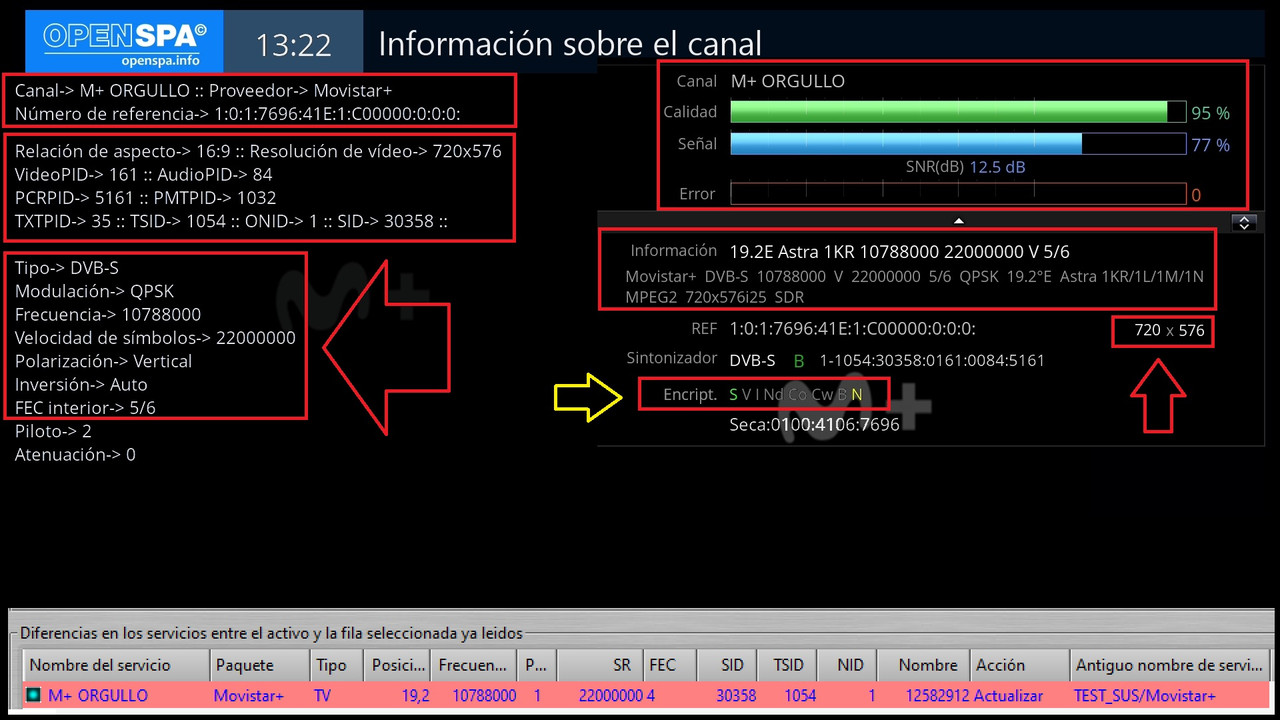
Task: Click 'Piloto-> 2' line
Action: click(53, 431)
